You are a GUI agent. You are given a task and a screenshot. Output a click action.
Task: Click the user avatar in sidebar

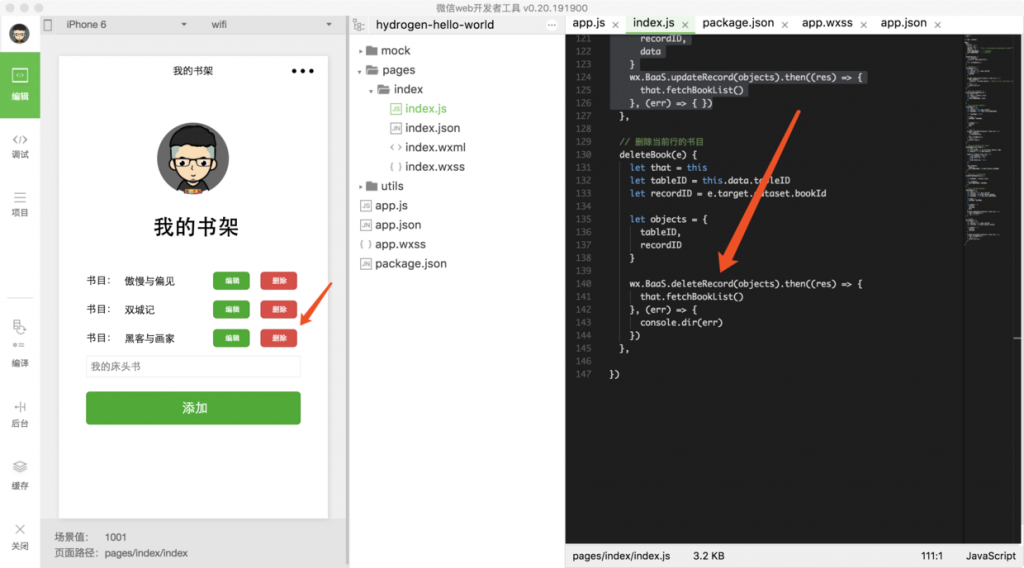(x=20, y=34)
